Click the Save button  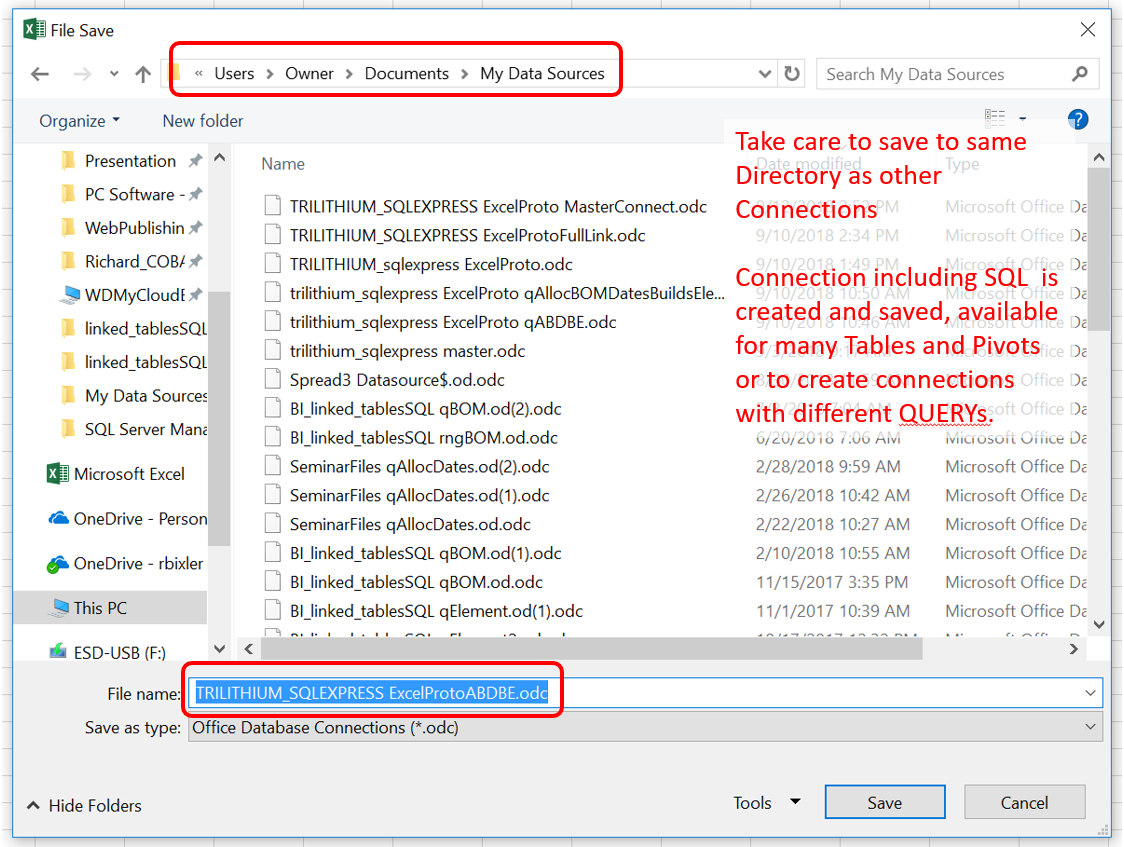[885, 803]
